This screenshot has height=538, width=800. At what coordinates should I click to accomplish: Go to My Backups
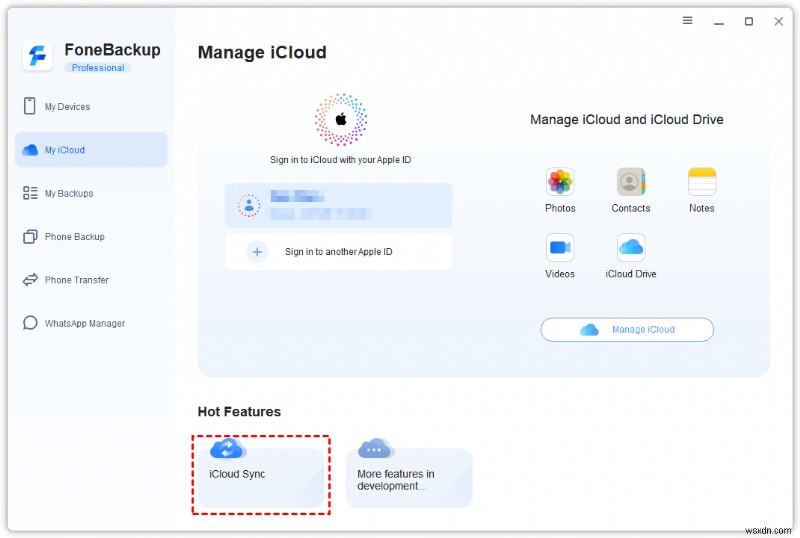click(x=91, y=193)
